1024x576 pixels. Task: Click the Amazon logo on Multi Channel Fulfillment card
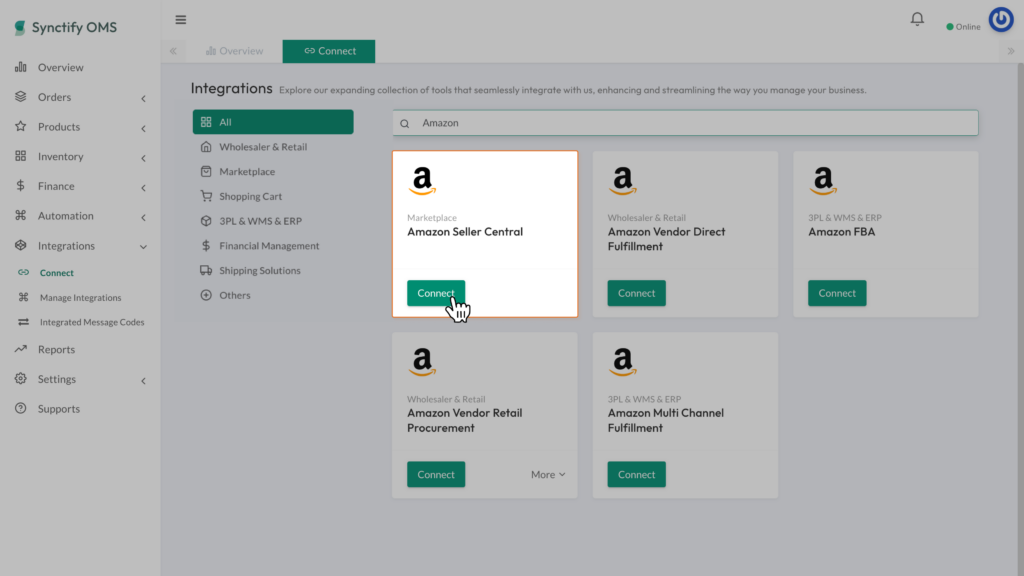622,362
